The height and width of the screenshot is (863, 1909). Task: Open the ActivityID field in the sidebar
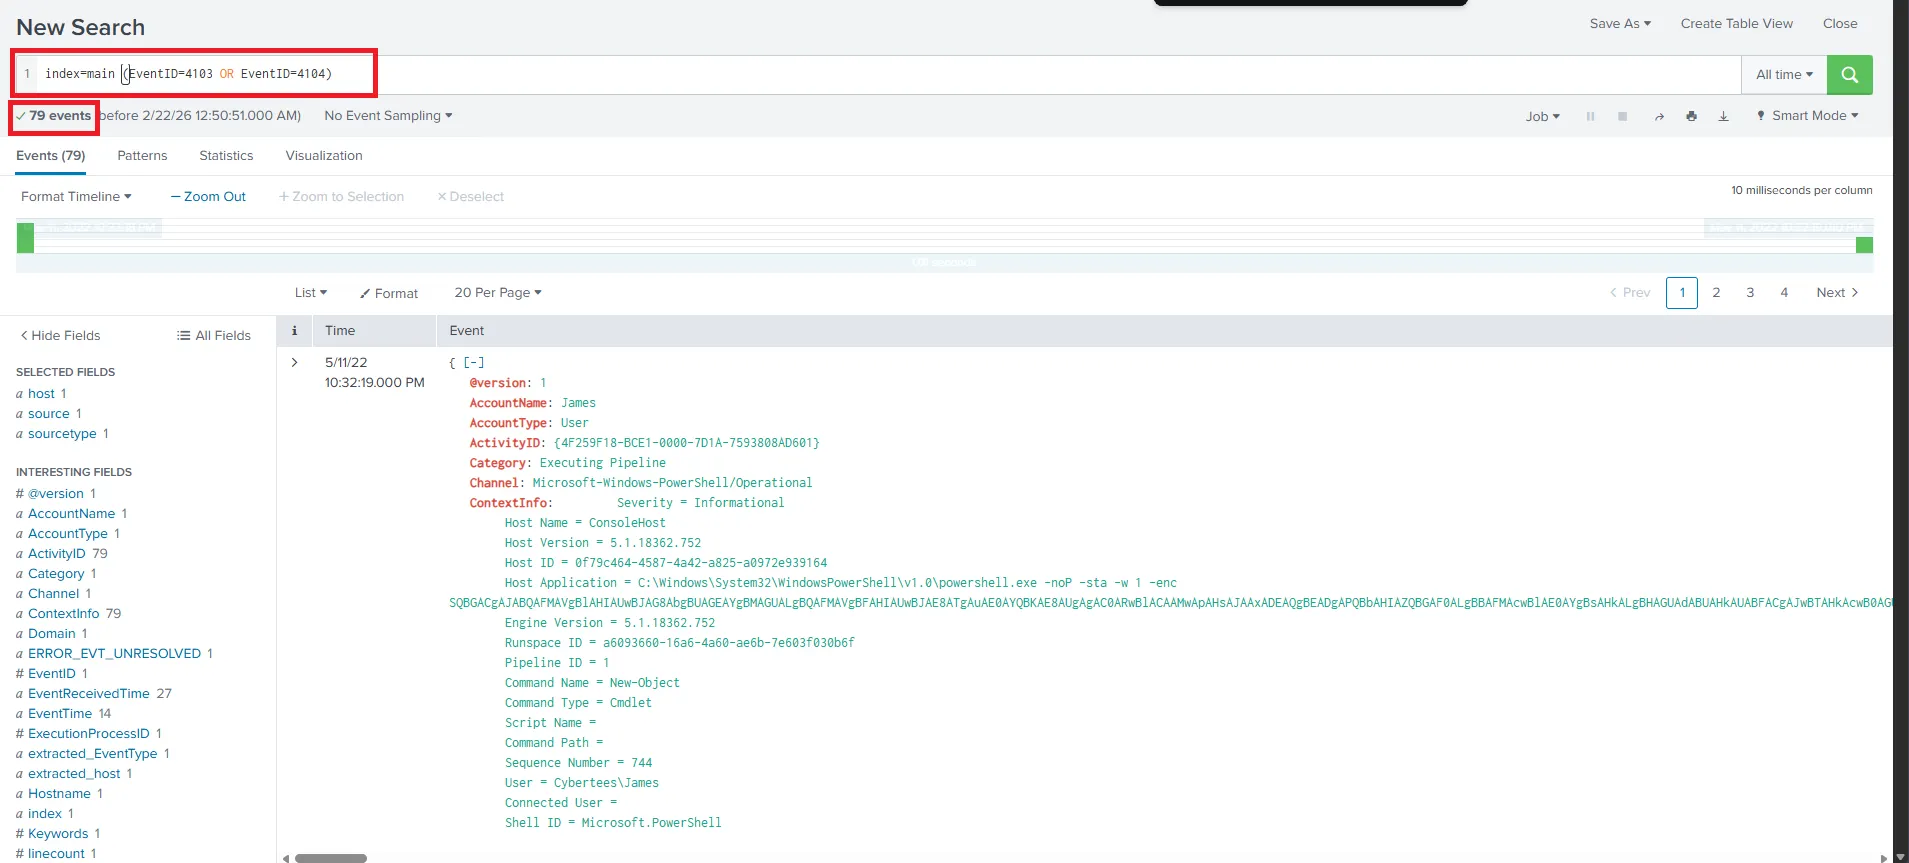point(57,553)
